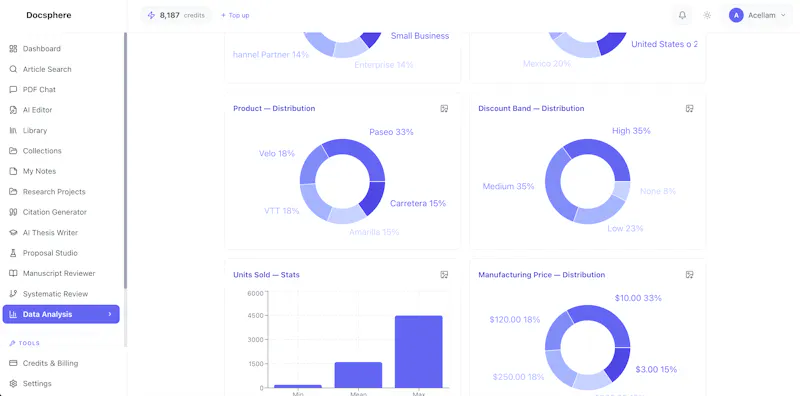Click the 'Product — Distribution' title
Viewport: 800px width, 396px height.
[274, 109]
